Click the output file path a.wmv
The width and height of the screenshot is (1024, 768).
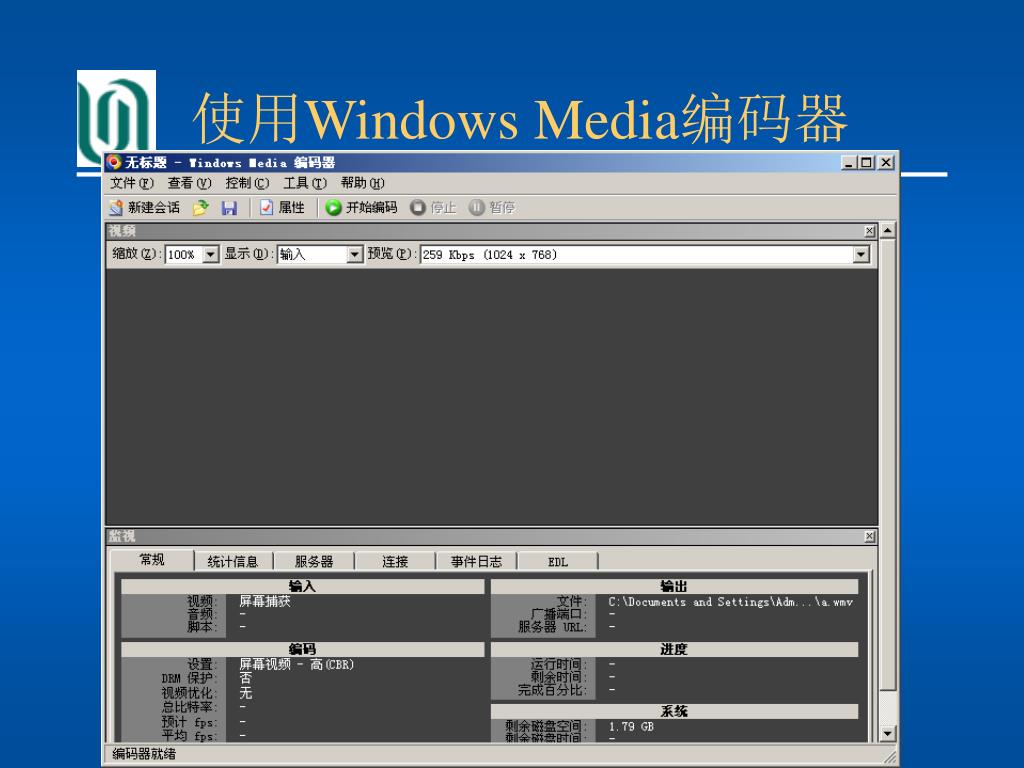730,602
